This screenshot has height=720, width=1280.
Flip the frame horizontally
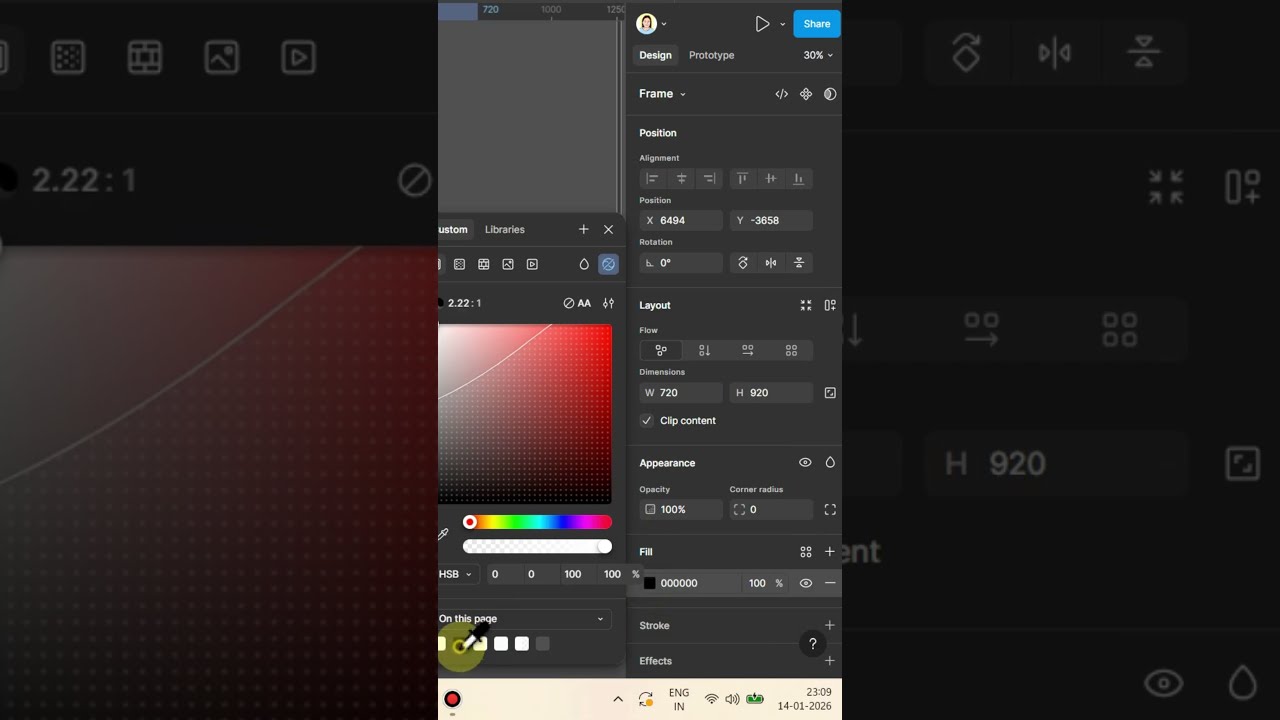pos(771,263)
